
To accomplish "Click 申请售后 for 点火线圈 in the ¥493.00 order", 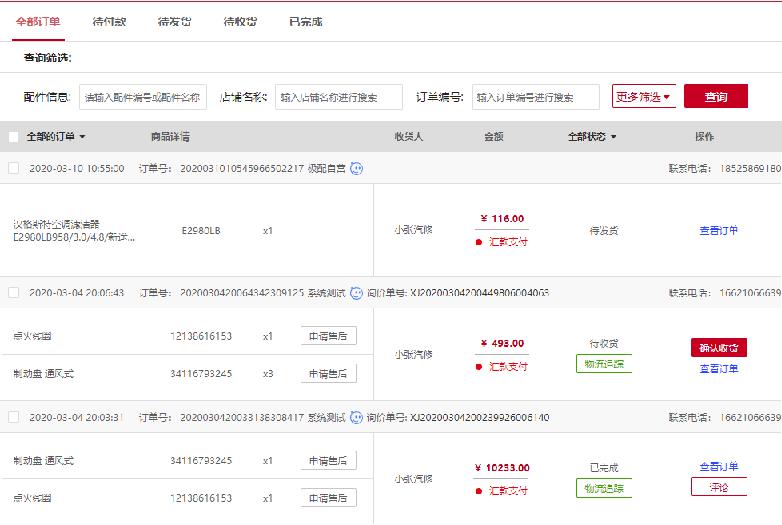I will tap(328, 336).
